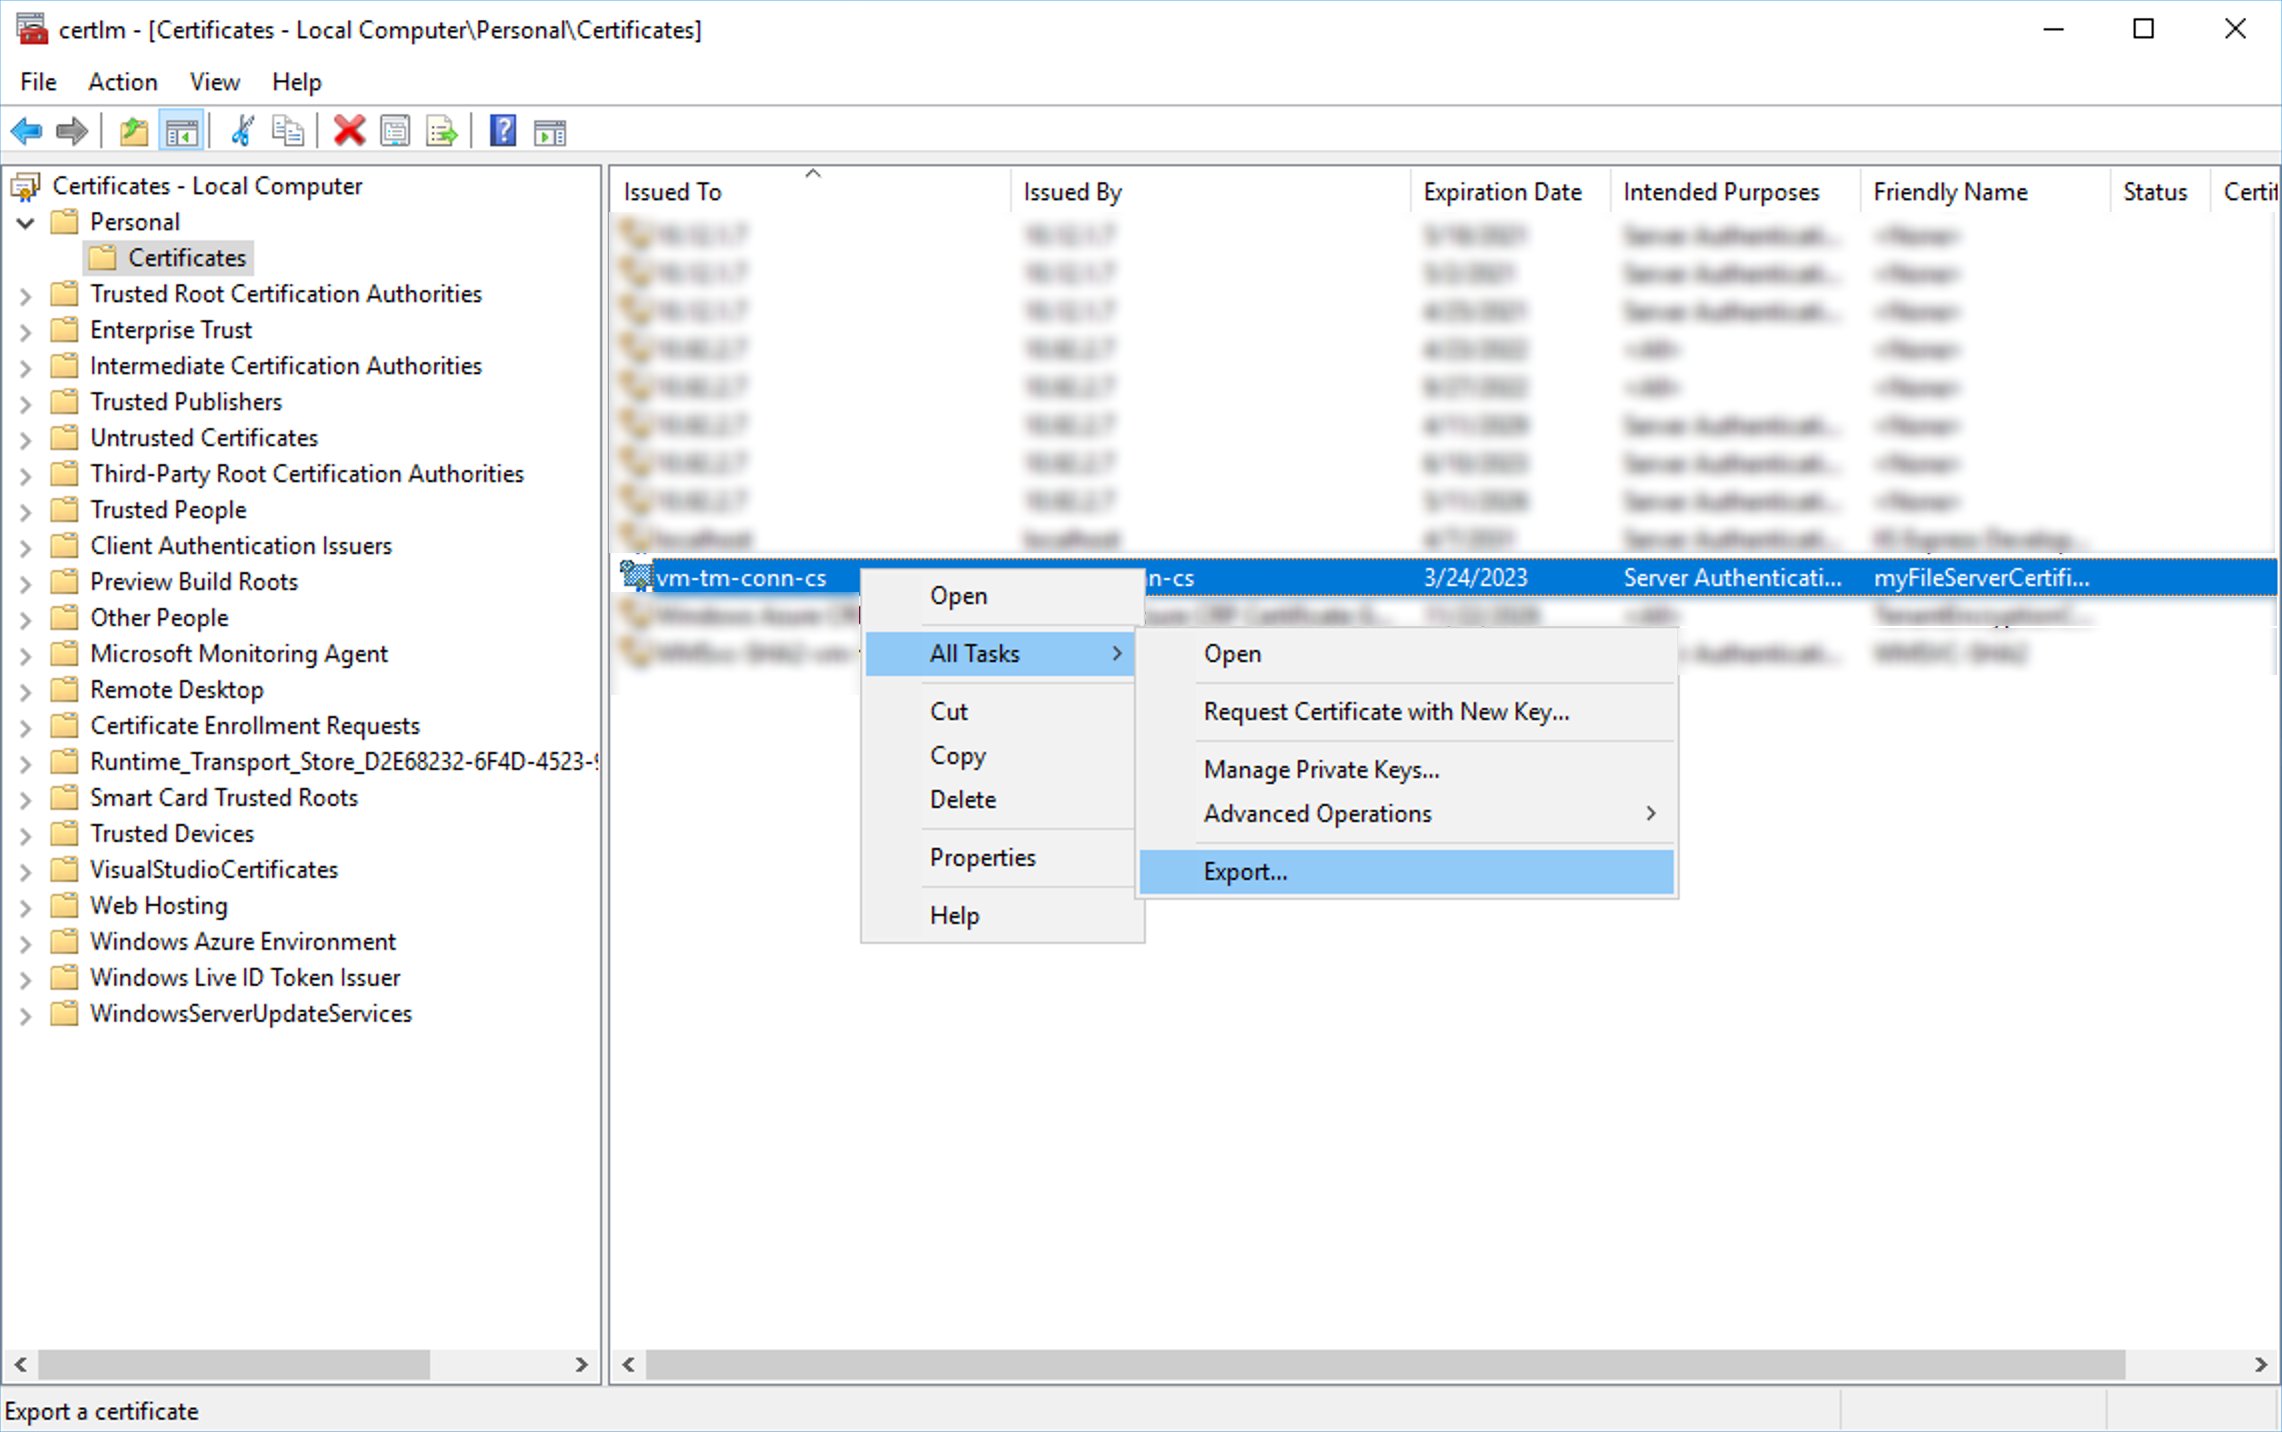Toggle the Show/Hide Console Tree icon
The image size is (2282, 1432).
pos(181,131)
